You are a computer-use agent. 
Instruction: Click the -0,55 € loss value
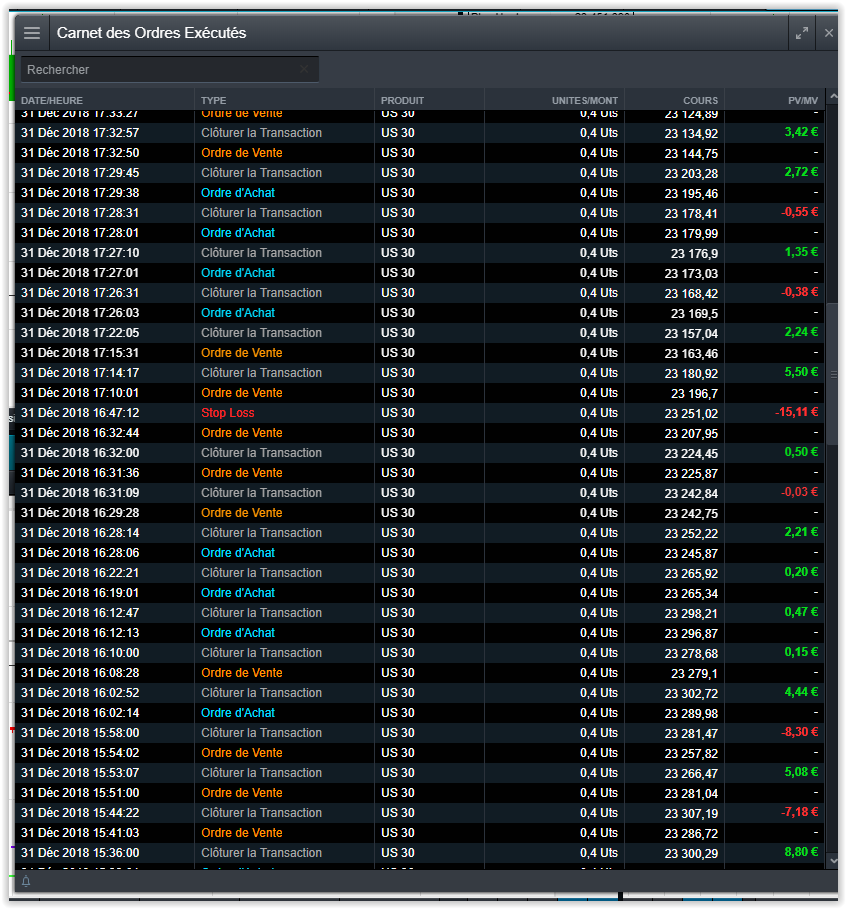tap(800, 212)
